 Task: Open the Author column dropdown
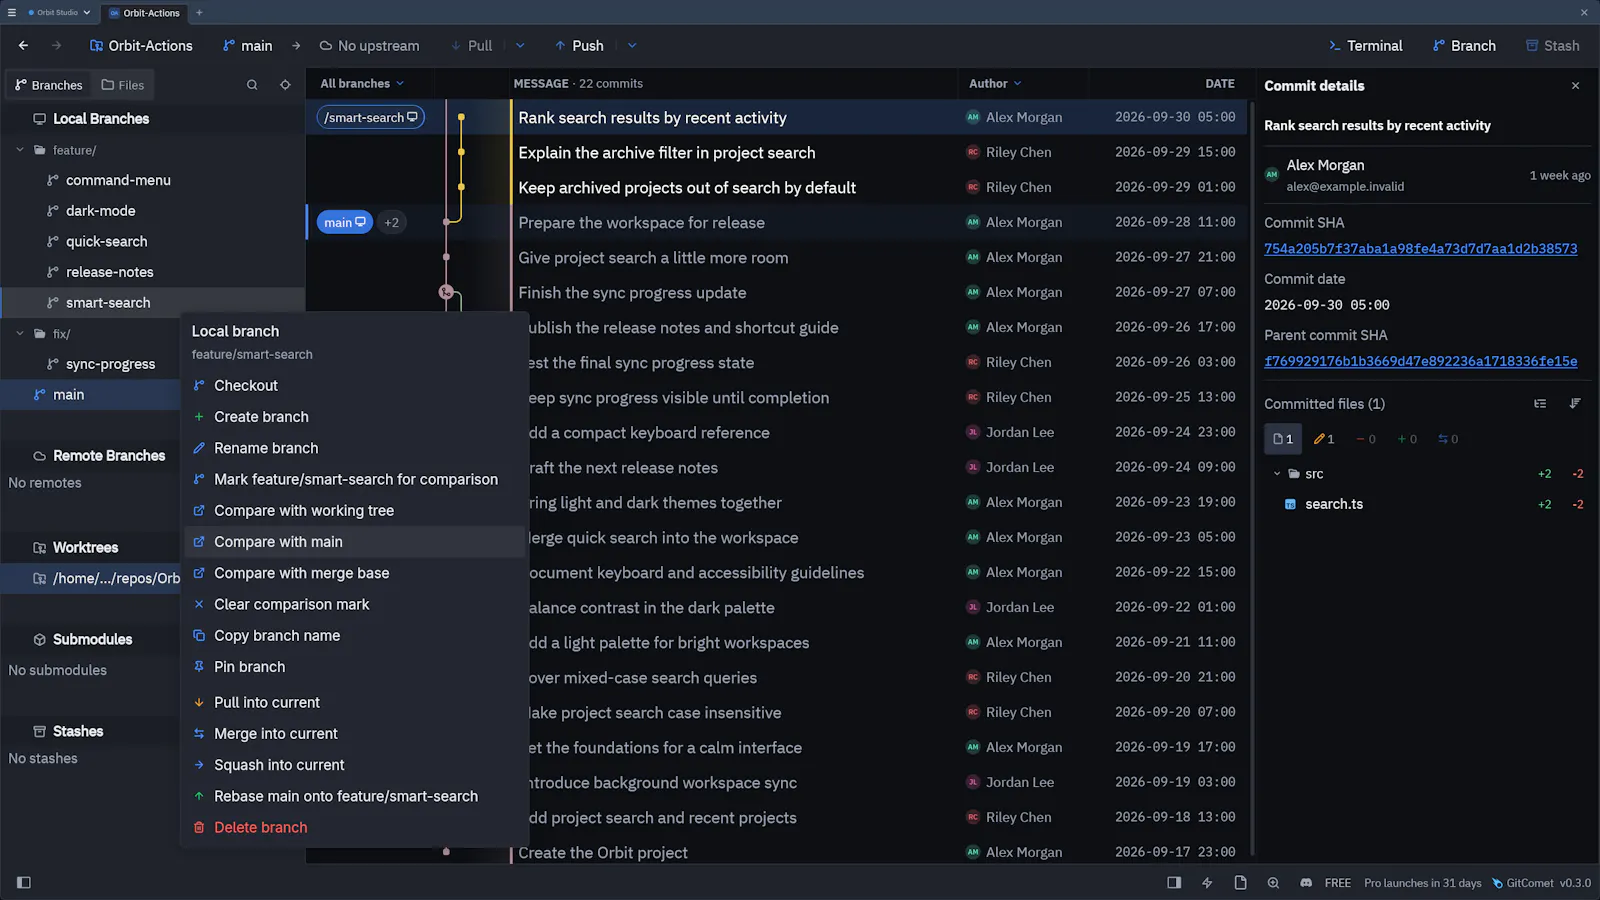coord(995,84)
